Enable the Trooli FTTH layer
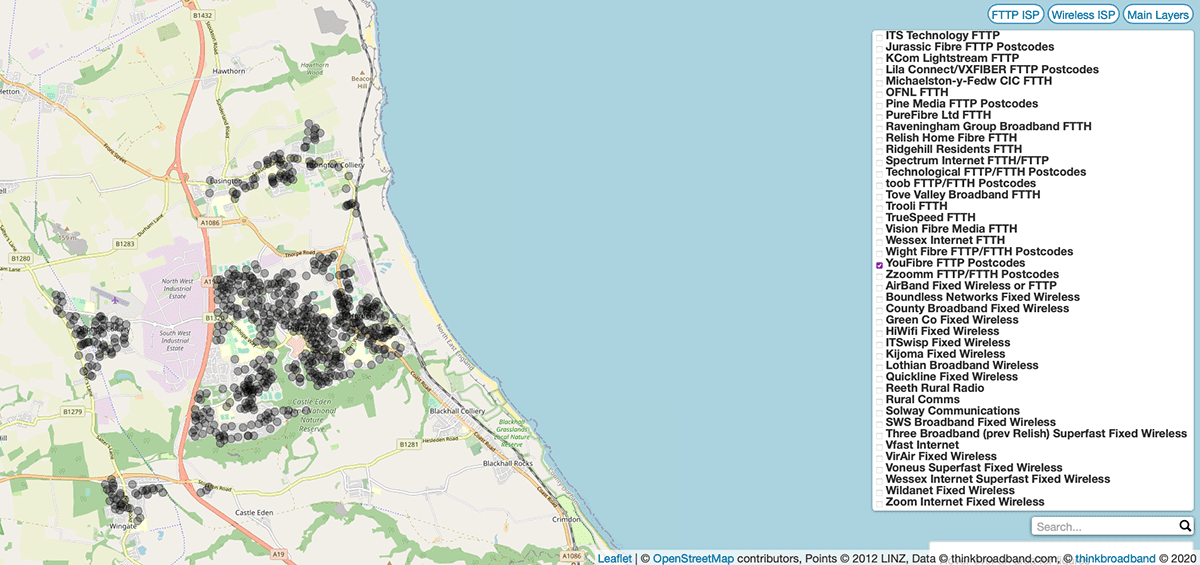 pyautogui.click(x=879, y=207)
